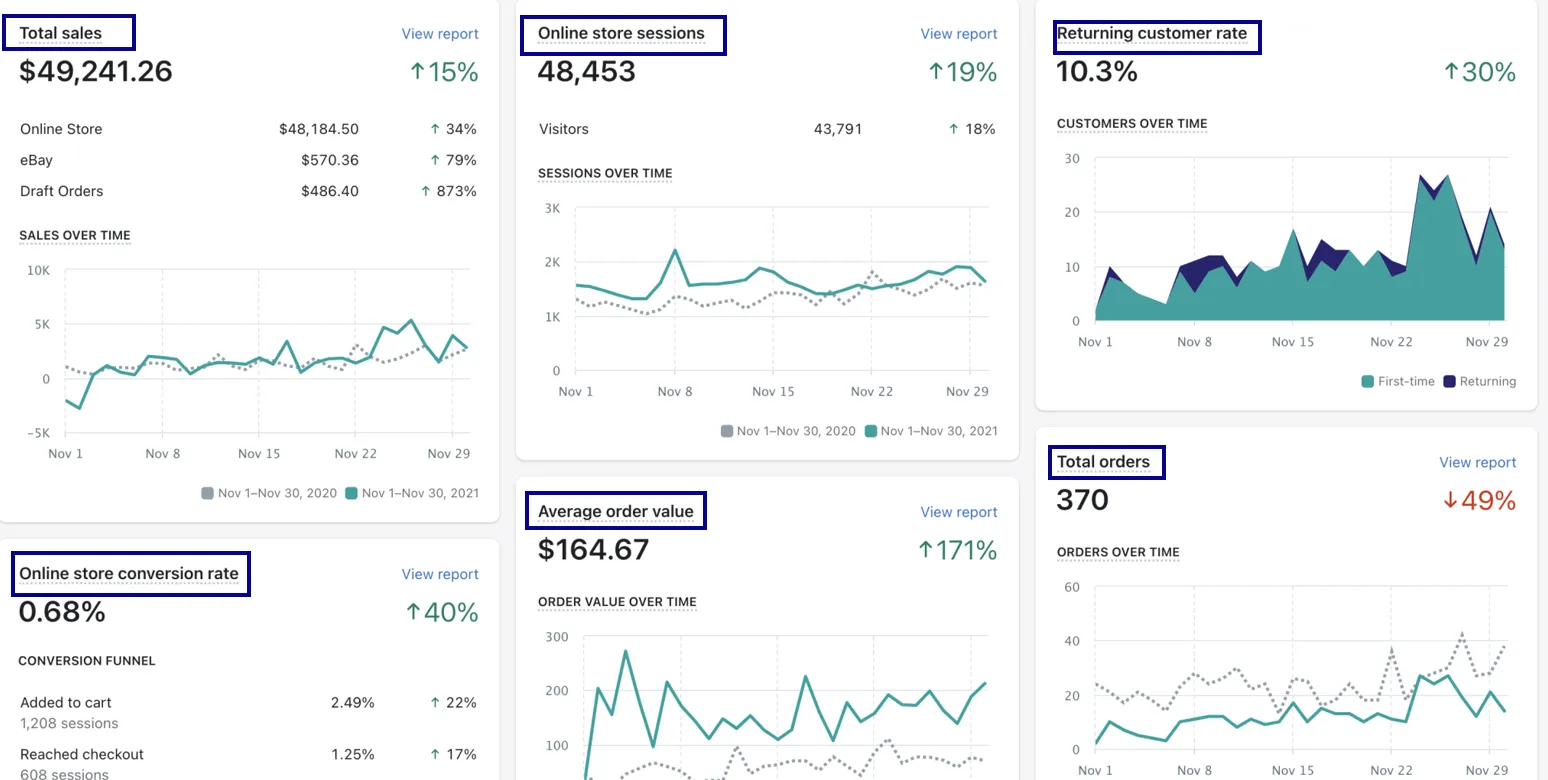Click the 15% total sales increase indicator
Image resolution: width=1548 pixels, height=780 pixels.
tap(444, 72)
